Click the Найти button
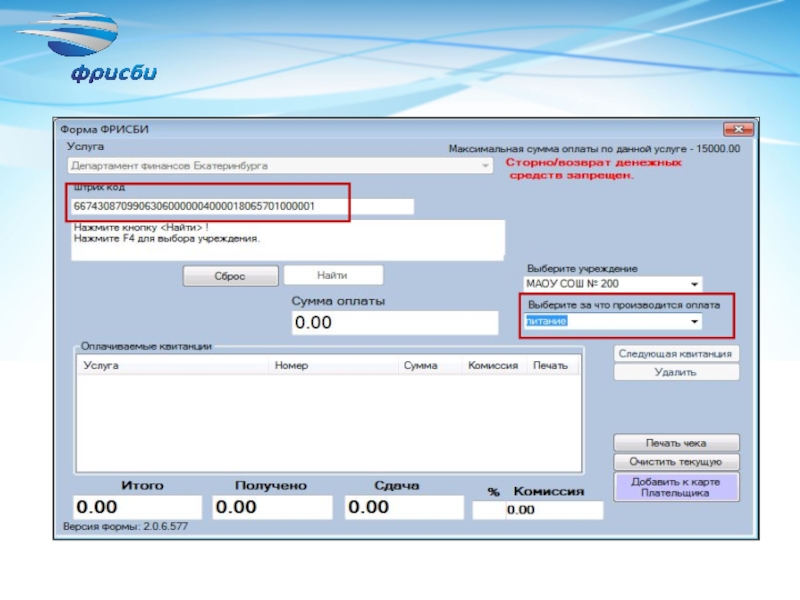The image size is (800, 600). coord(333,276)
